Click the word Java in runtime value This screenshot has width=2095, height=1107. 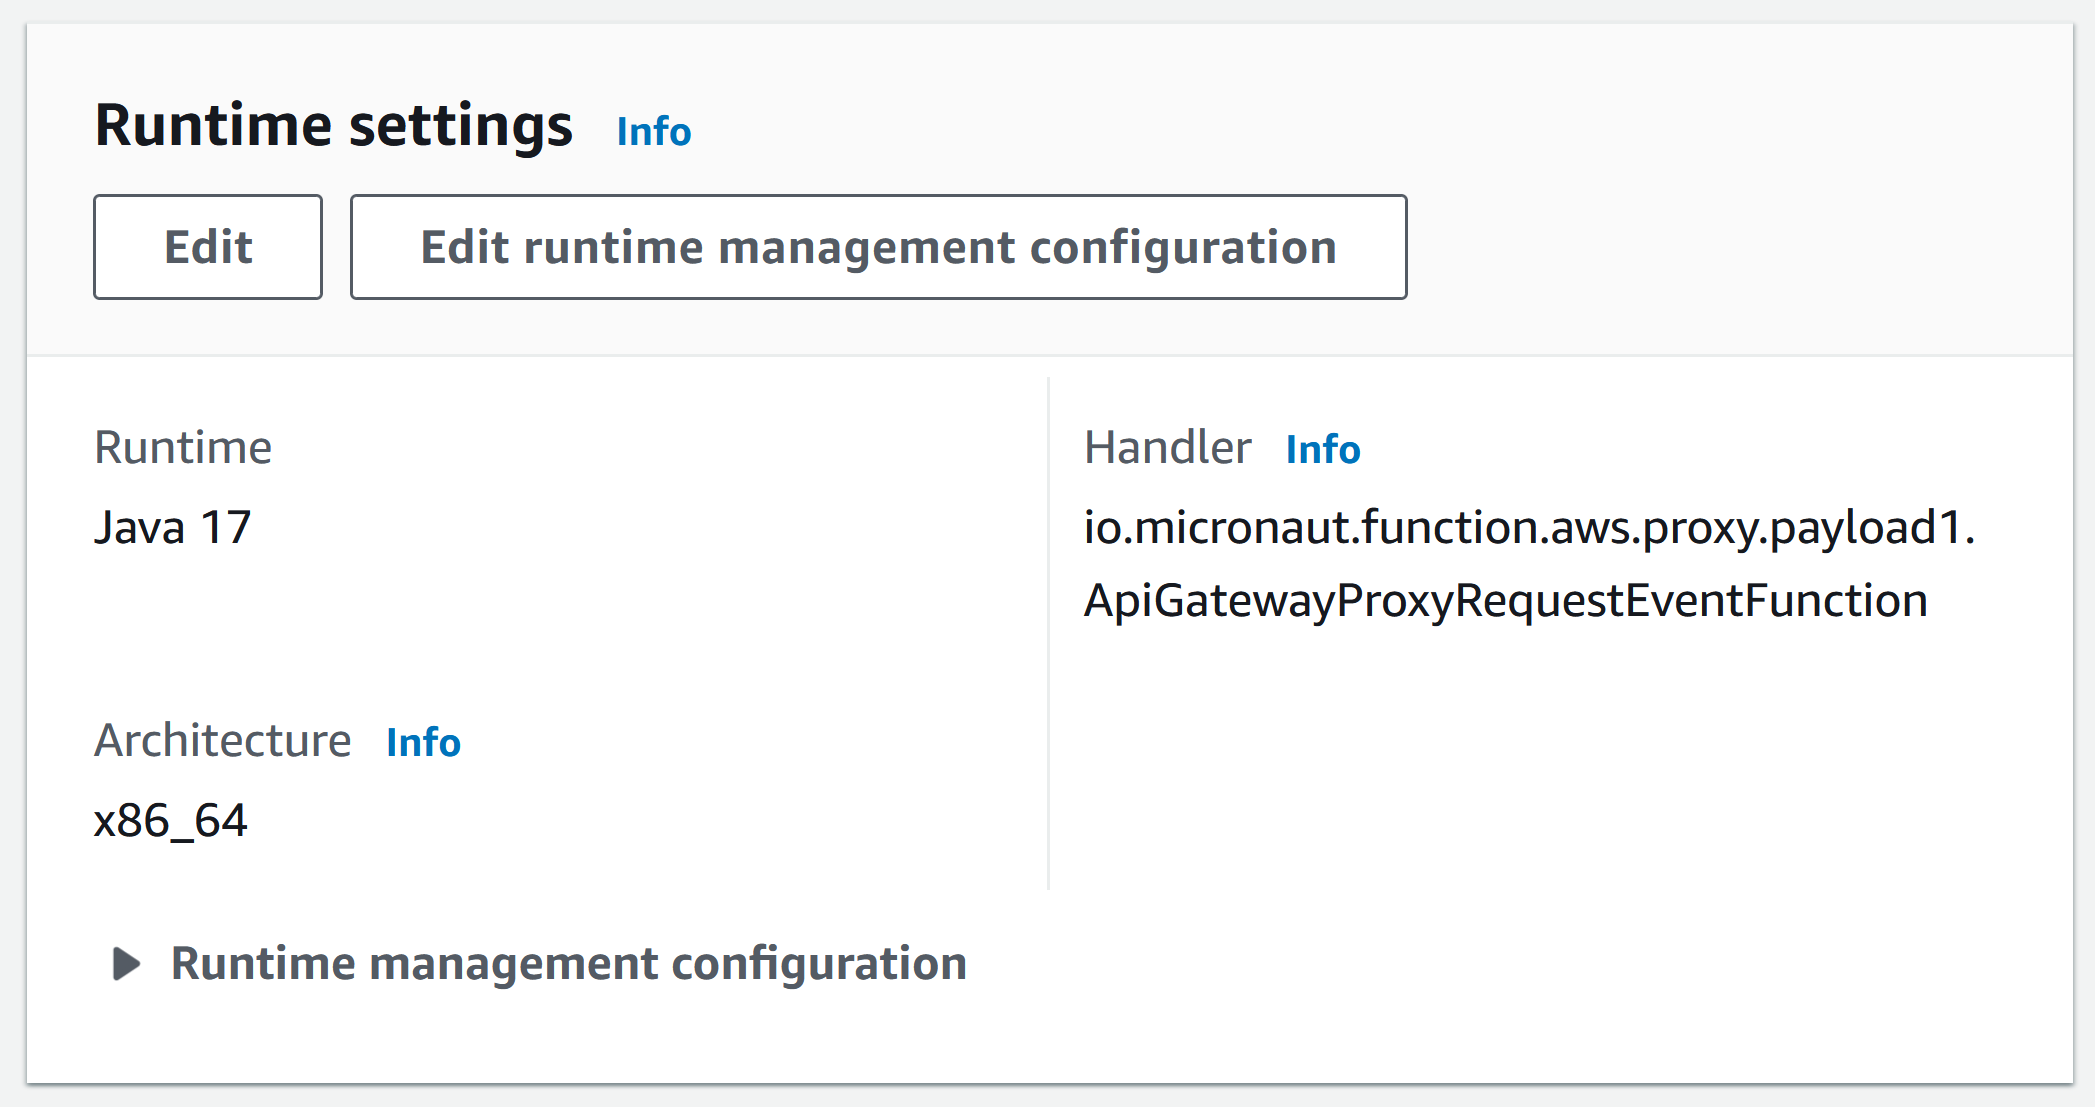pyautogui.click(x=140, y=527)
